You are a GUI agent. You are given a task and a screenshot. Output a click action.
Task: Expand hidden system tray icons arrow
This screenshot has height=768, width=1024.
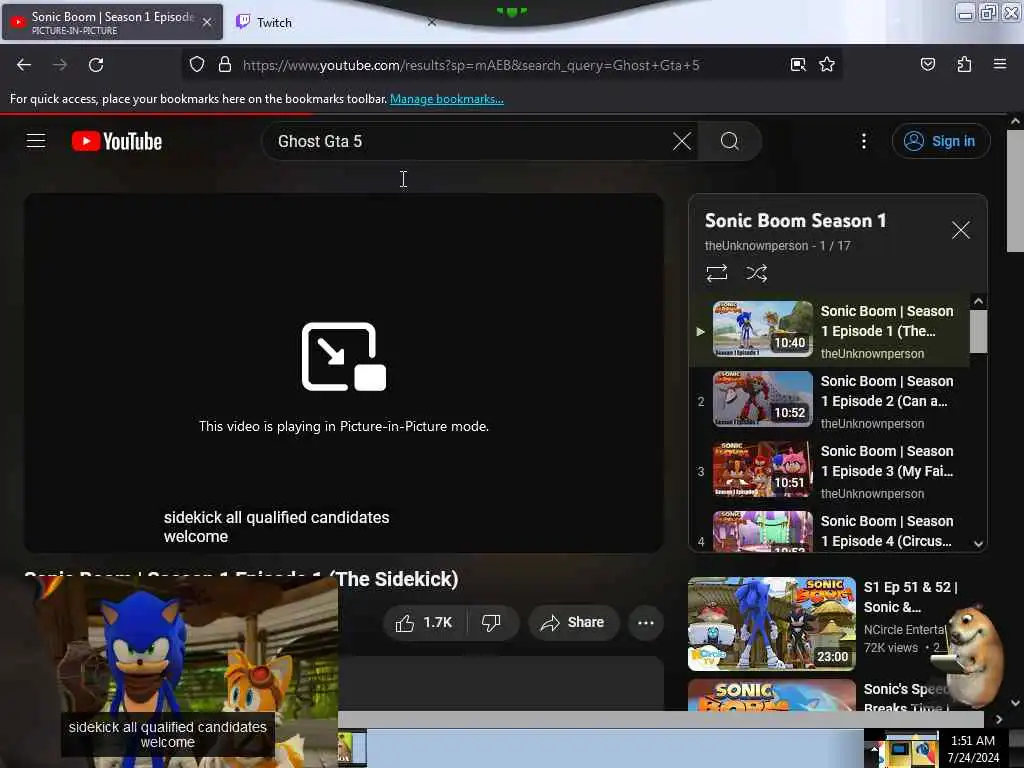(874, 749)
